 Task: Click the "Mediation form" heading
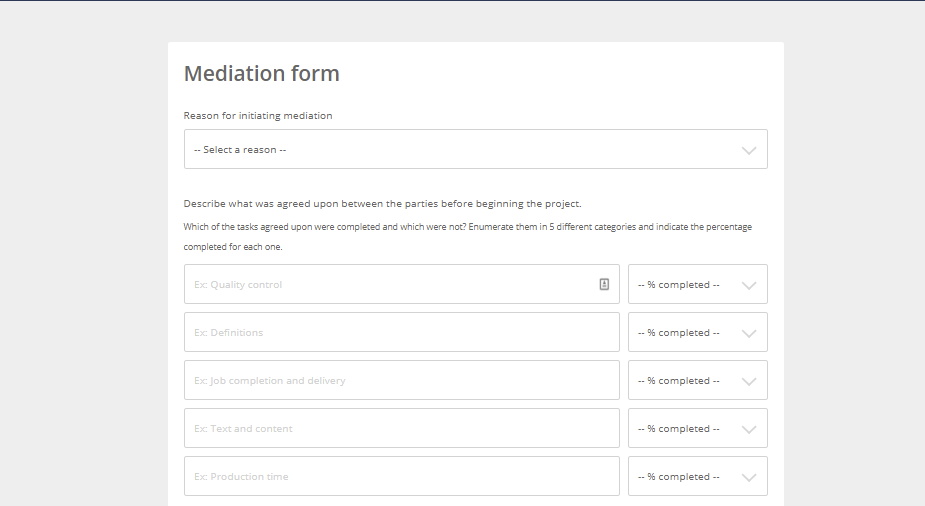coord(262,74)
